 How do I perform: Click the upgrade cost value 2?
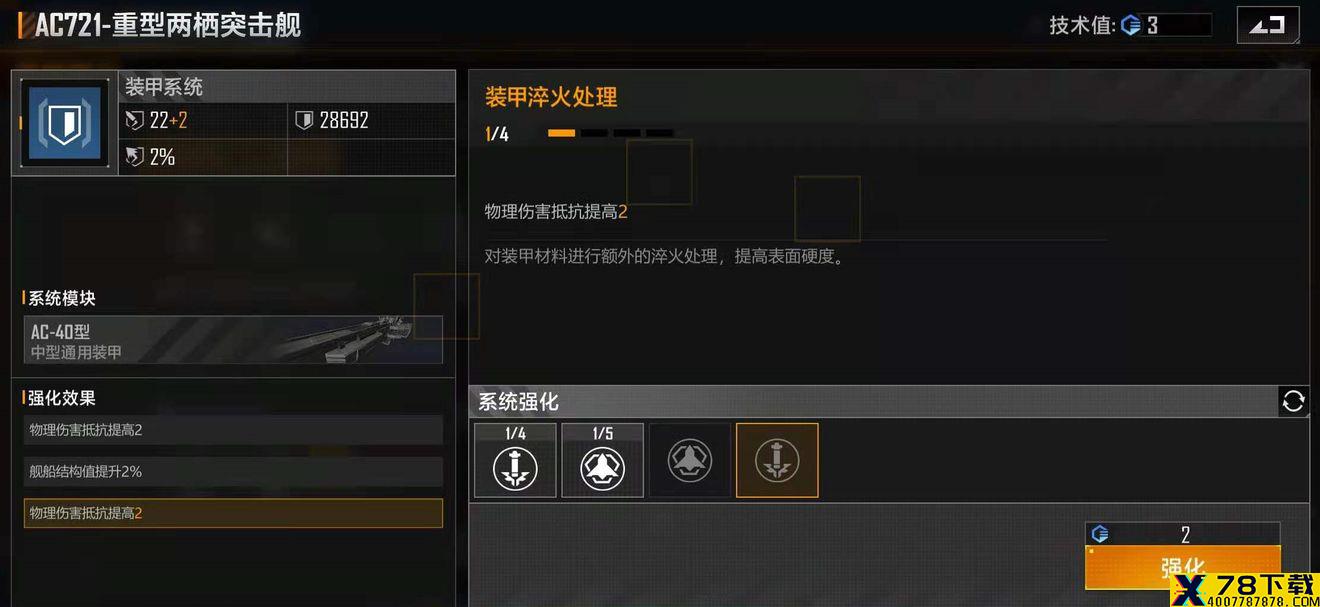tap(1185, 535)
